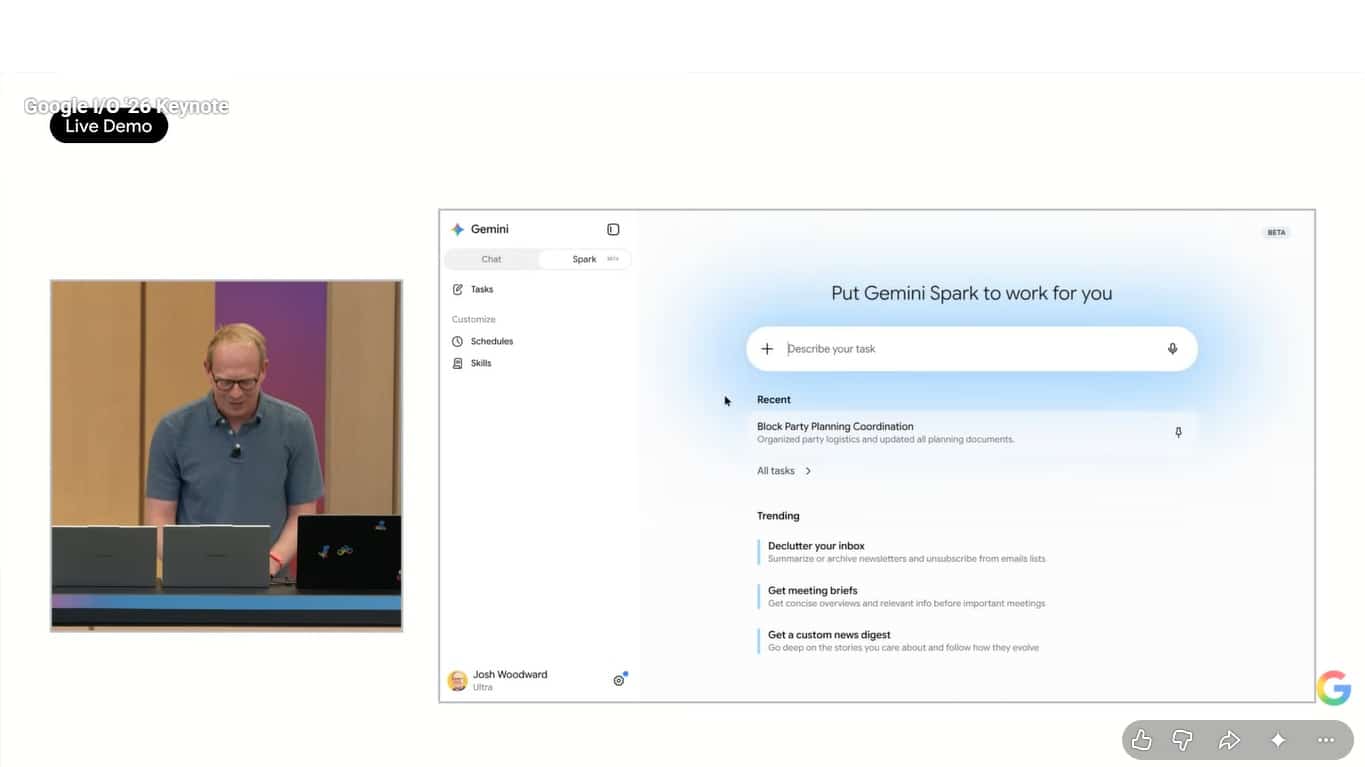The image size is (1365, 767).
Task: Click the Google G logo
Action: tap(1334, 688)
